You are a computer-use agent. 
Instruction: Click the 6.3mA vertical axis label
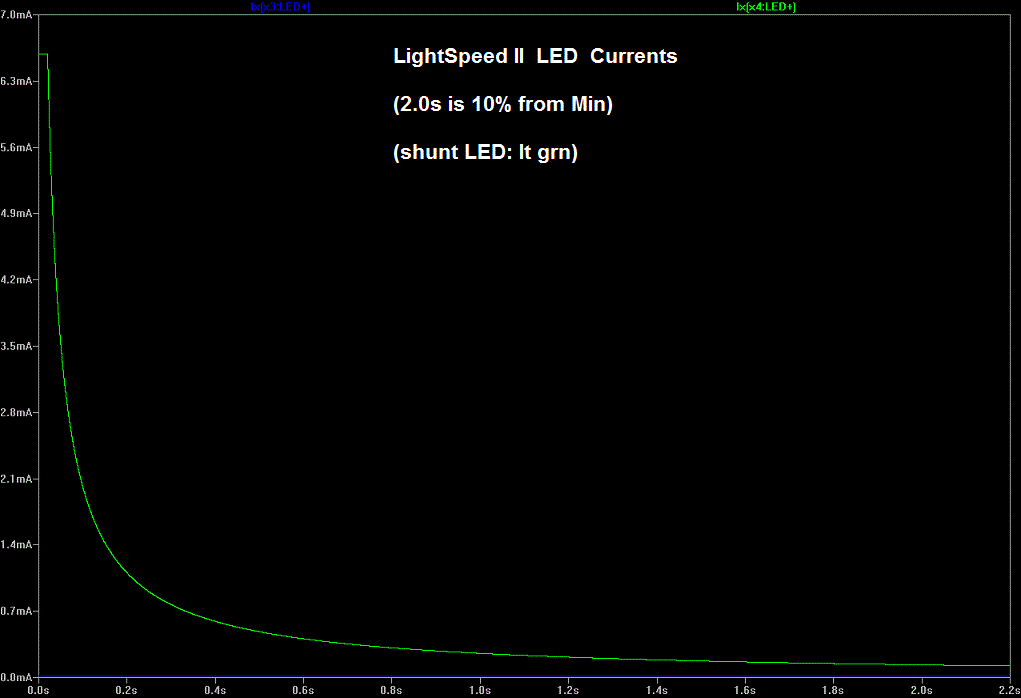point(16,81)
